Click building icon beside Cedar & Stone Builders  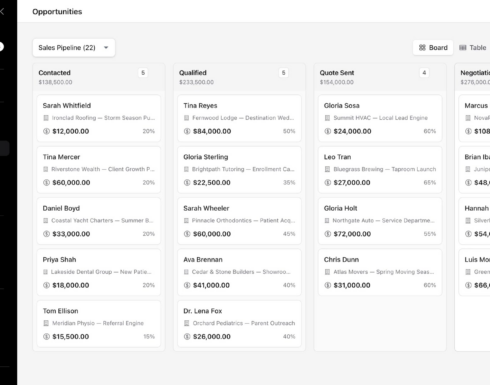click(x=187, y=272)
